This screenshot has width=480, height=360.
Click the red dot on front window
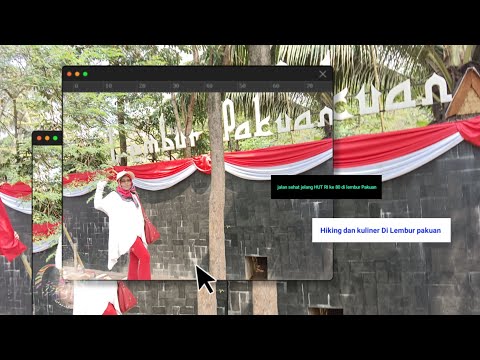[69, 74]
